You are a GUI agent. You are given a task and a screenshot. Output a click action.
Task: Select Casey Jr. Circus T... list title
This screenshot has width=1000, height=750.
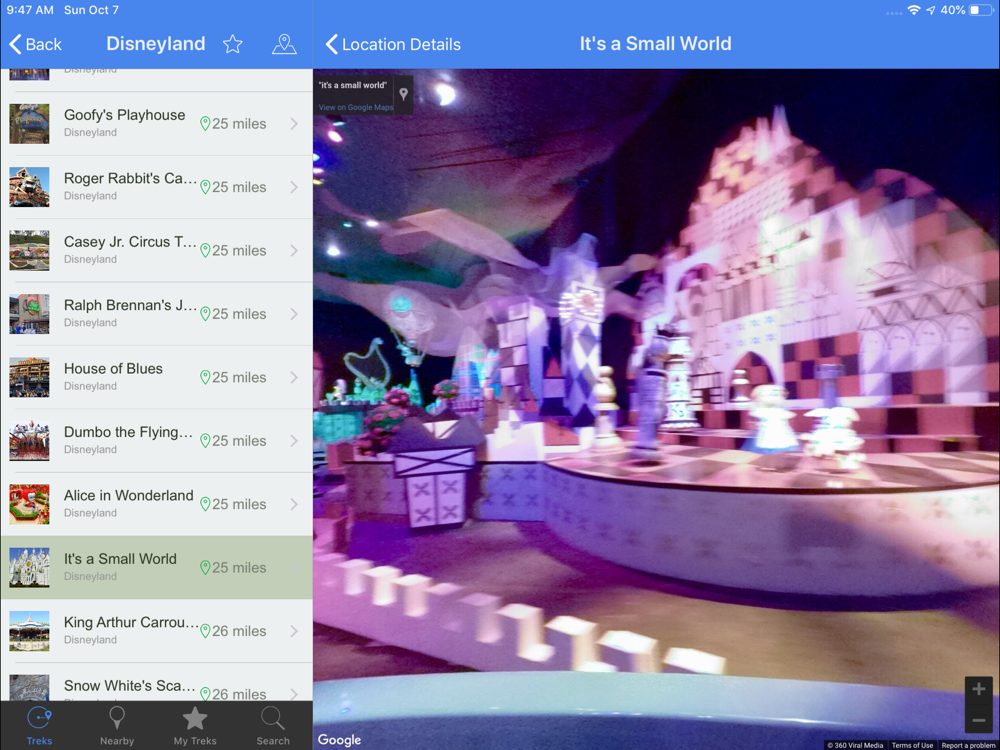pyautogui.click(x=130, y=242)
